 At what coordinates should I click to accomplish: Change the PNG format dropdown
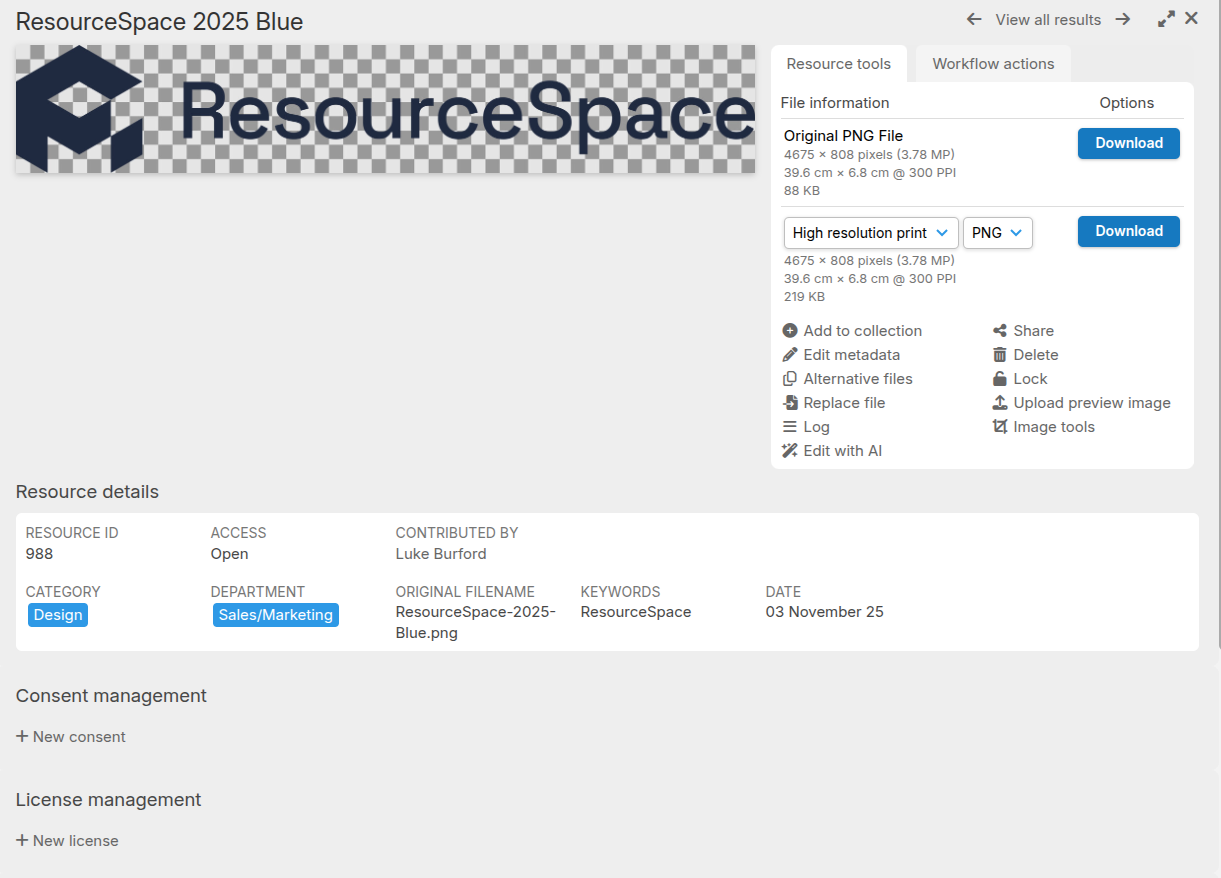[997, 232]
